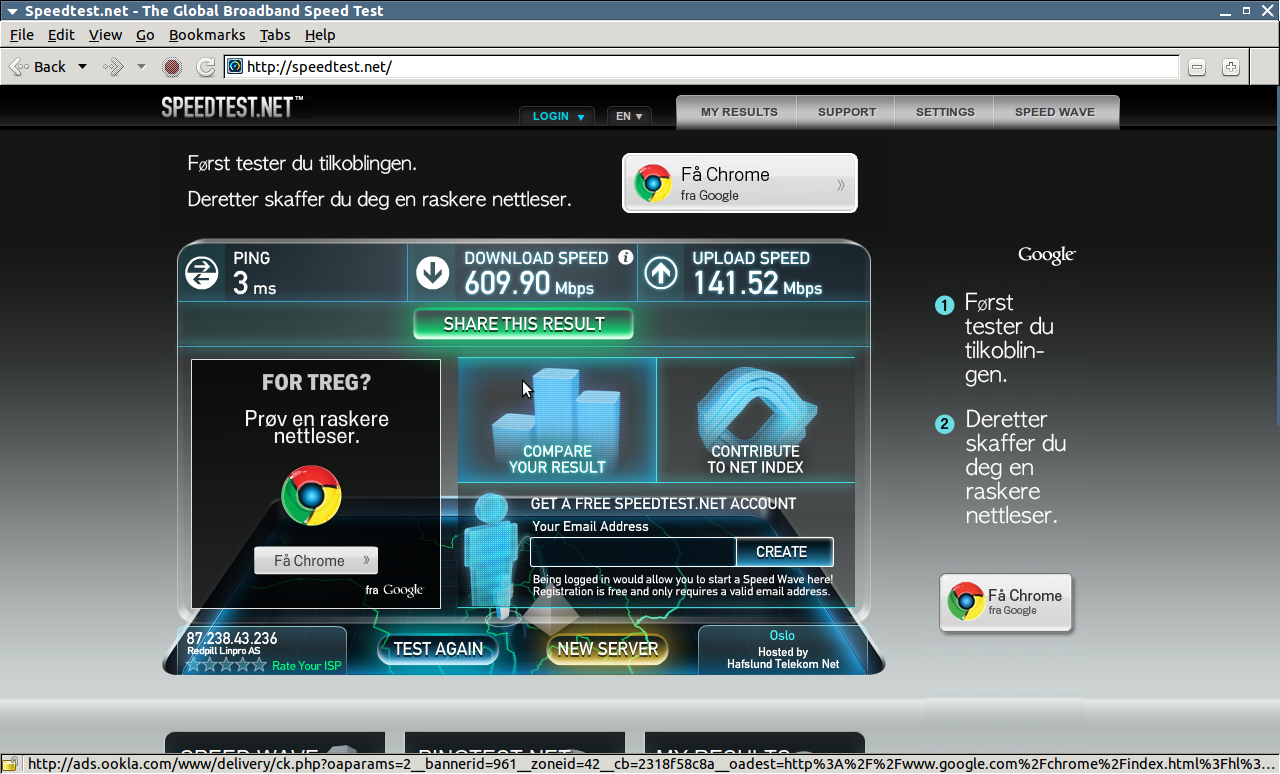Select the SPEED WAVE tab
The width and height of the screenshot is (1280, 774).
[1055, 112]
